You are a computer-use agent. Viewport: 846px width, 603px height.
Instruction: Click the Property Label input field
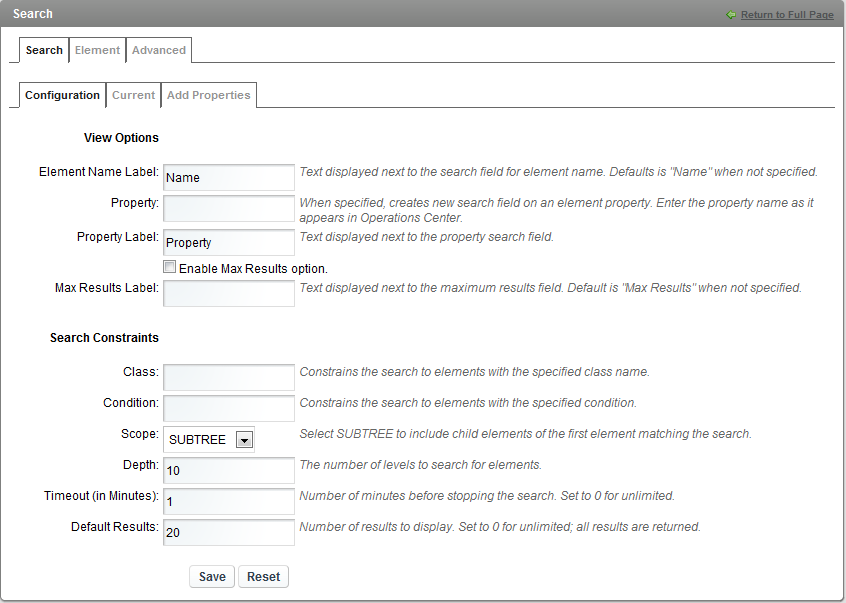(x=229, y=242)
